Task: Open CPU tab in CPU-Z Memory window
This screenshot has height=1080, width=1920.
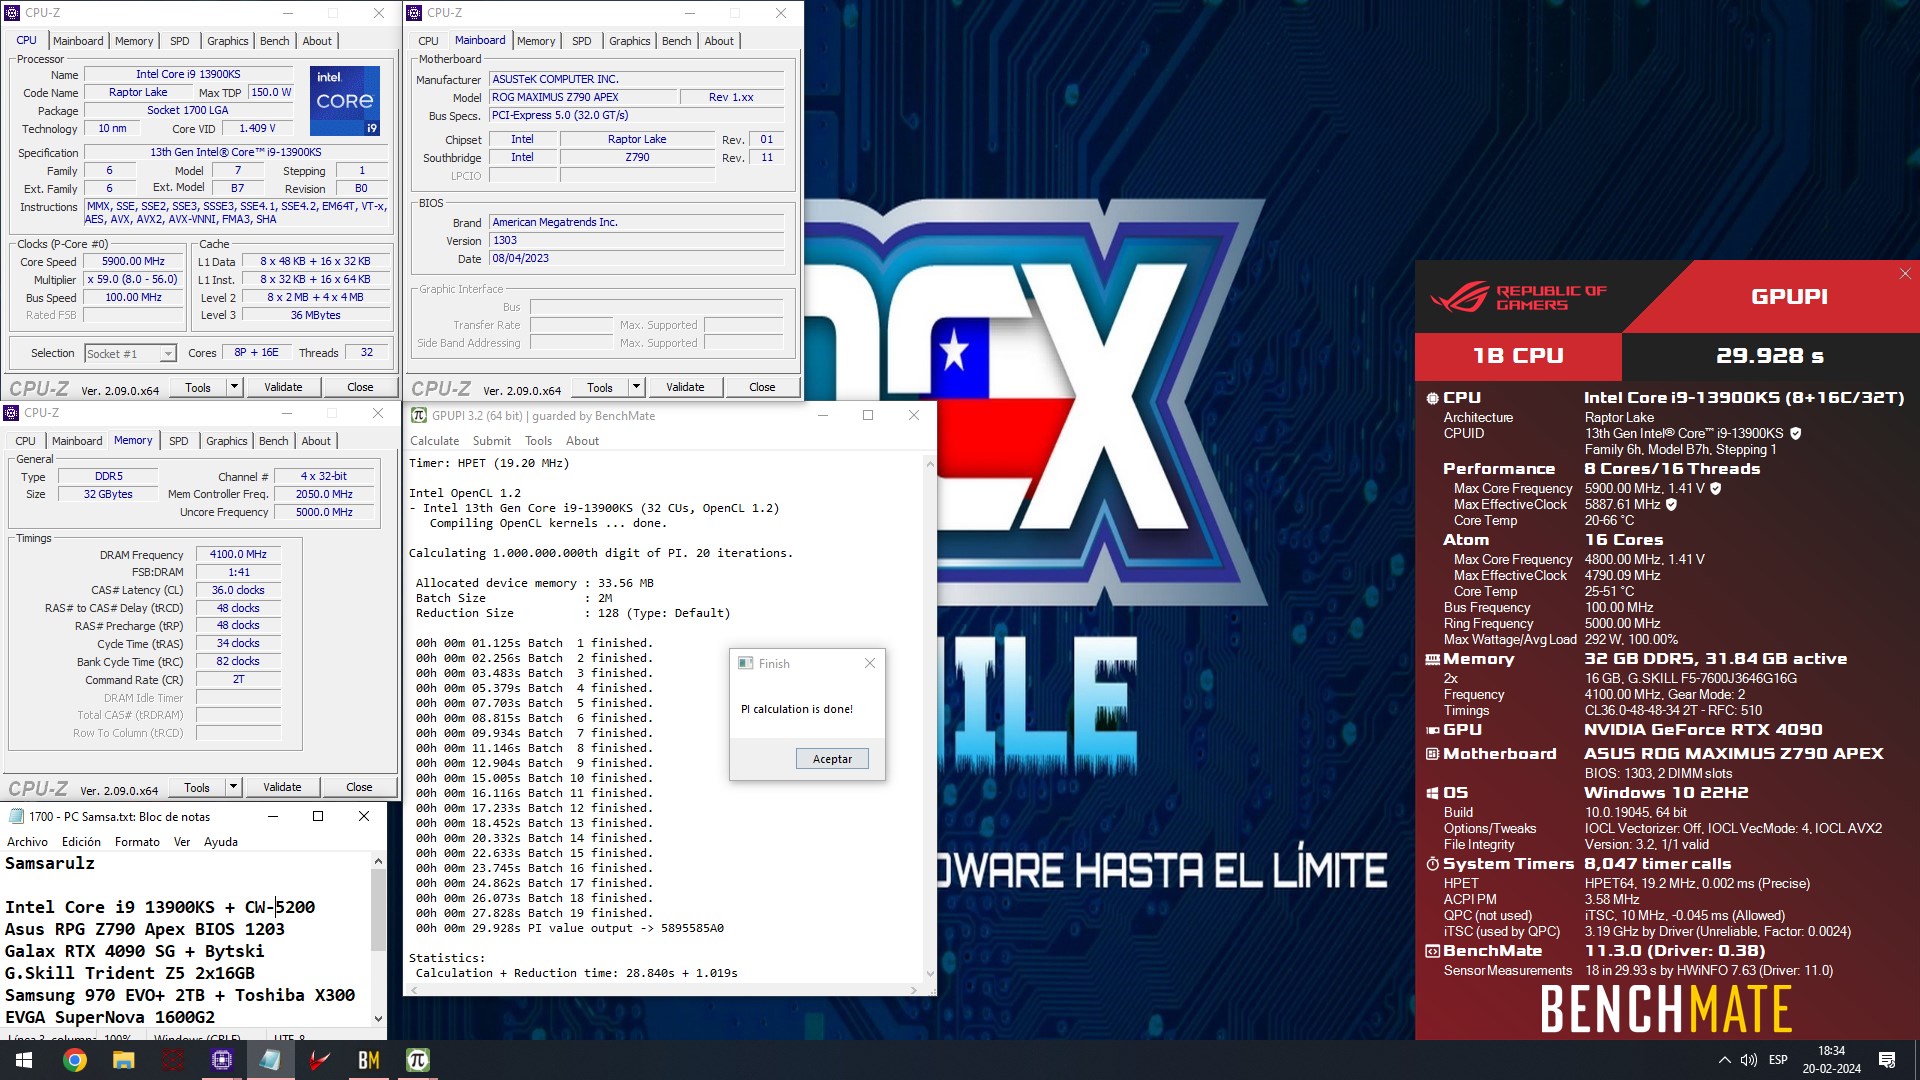Action: (x=25, y=441)
